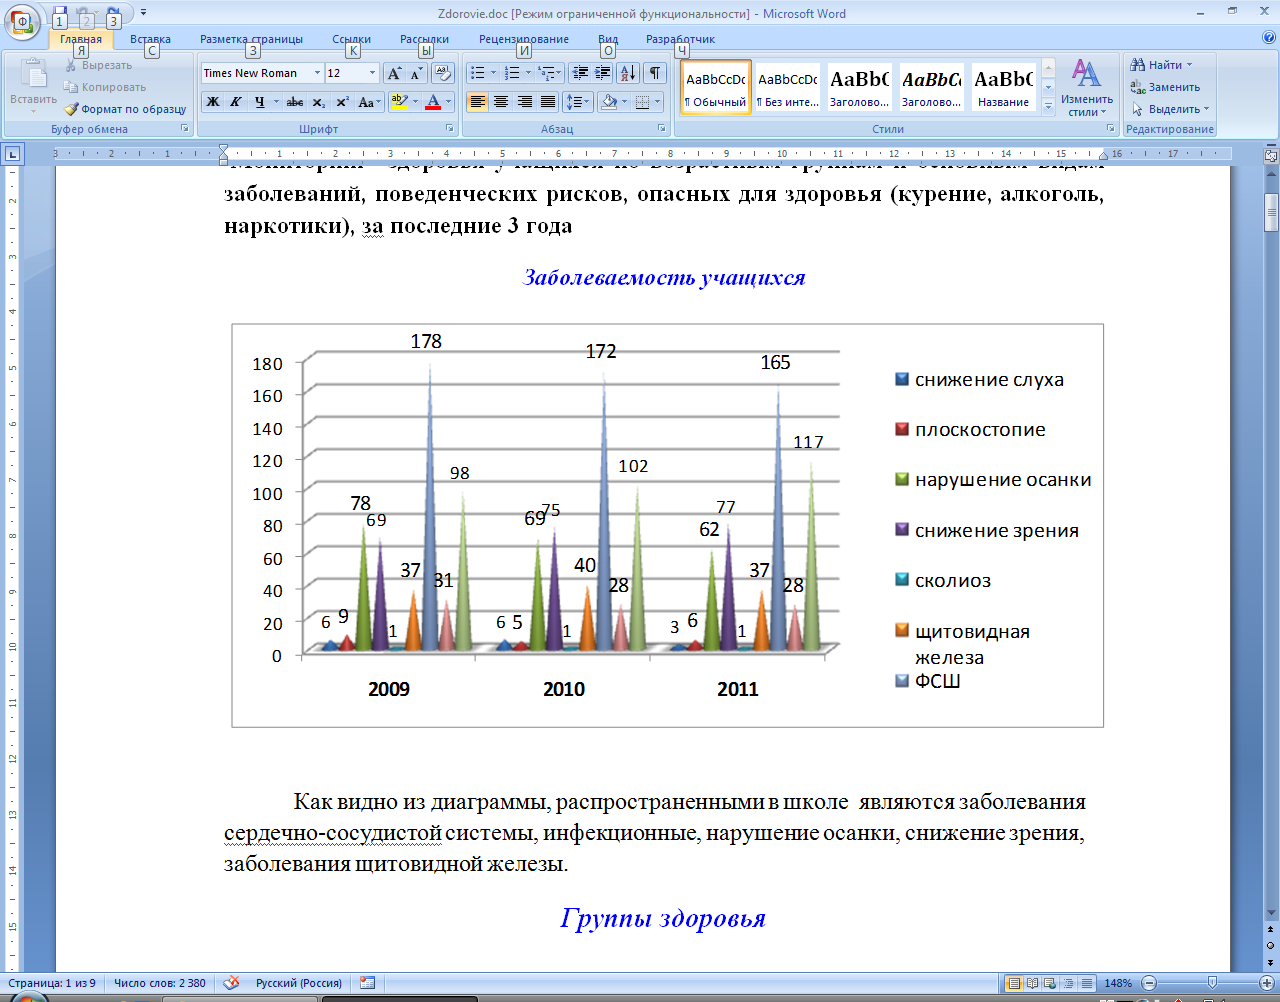Toggle bold (Ж) formatting
The height and width of the screenshot is (1002, 1280).
pyautogui.click(x=212, y=102)
